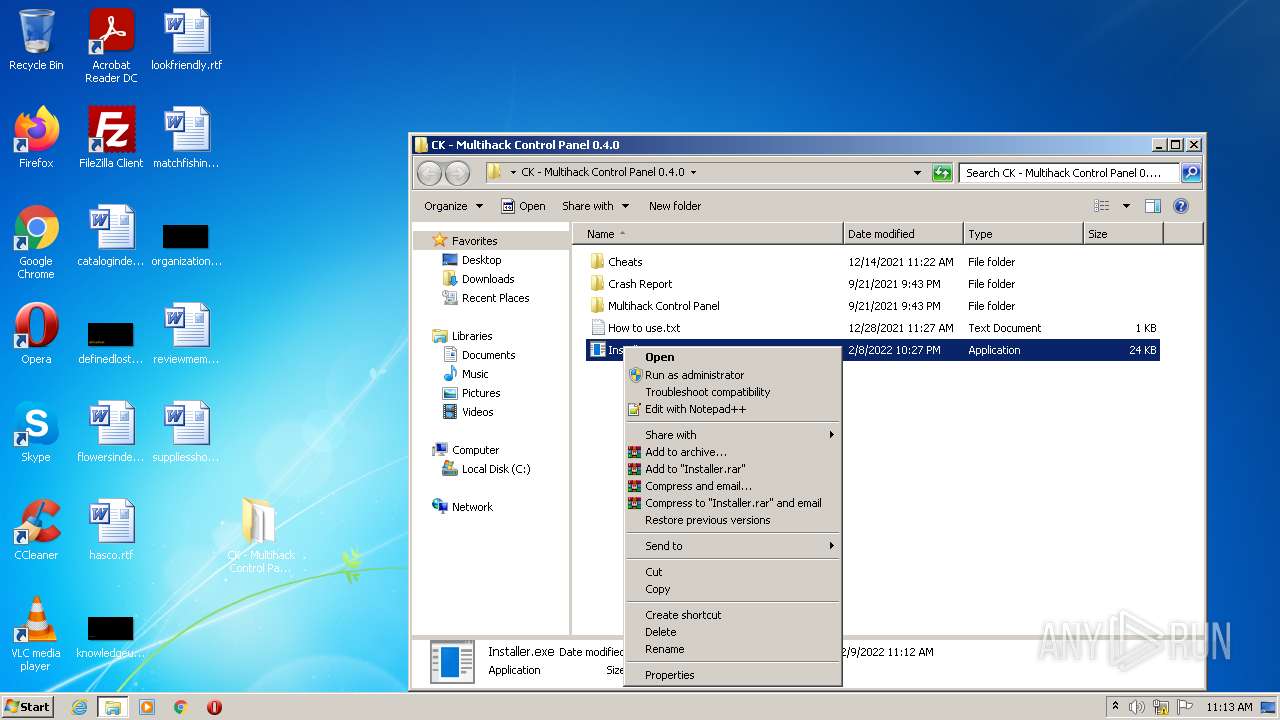Click Opera icon in taskbar
This screenshot has height=720, width=1280.
214,707
